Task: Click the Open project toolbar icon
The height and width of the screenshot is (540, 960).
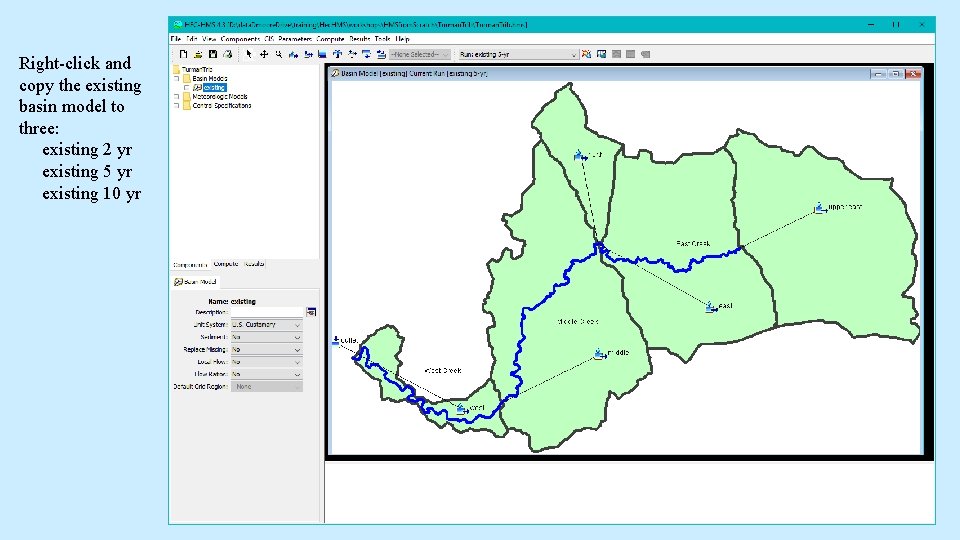Action: (x=198, y=54)
